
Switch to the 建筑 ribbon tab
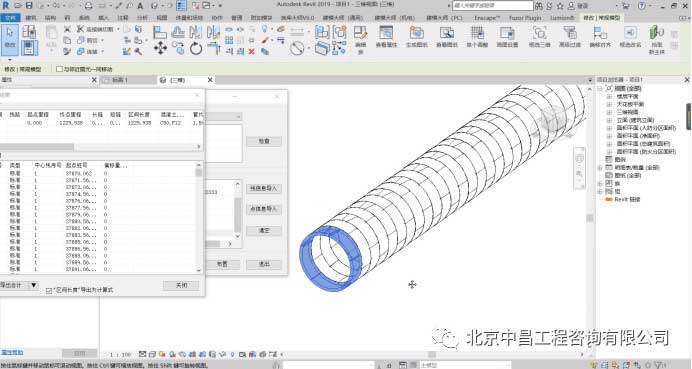point(31,18)
